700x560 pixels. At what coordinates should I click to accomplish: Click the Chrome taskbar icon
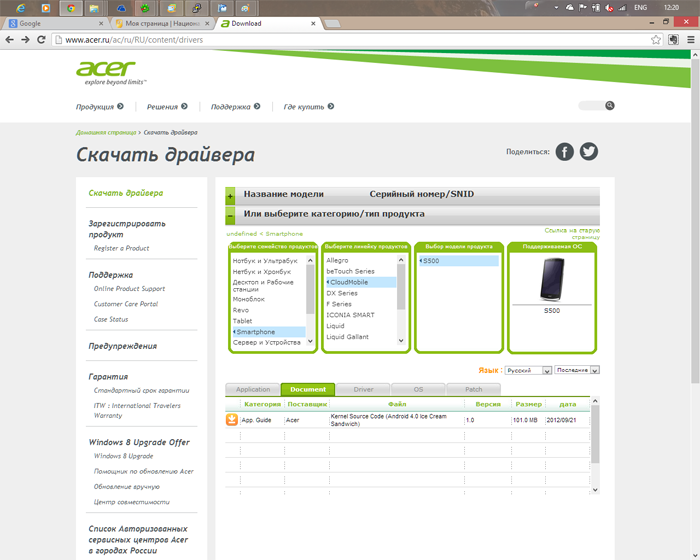pyautogui.click(x=71, y=8)
